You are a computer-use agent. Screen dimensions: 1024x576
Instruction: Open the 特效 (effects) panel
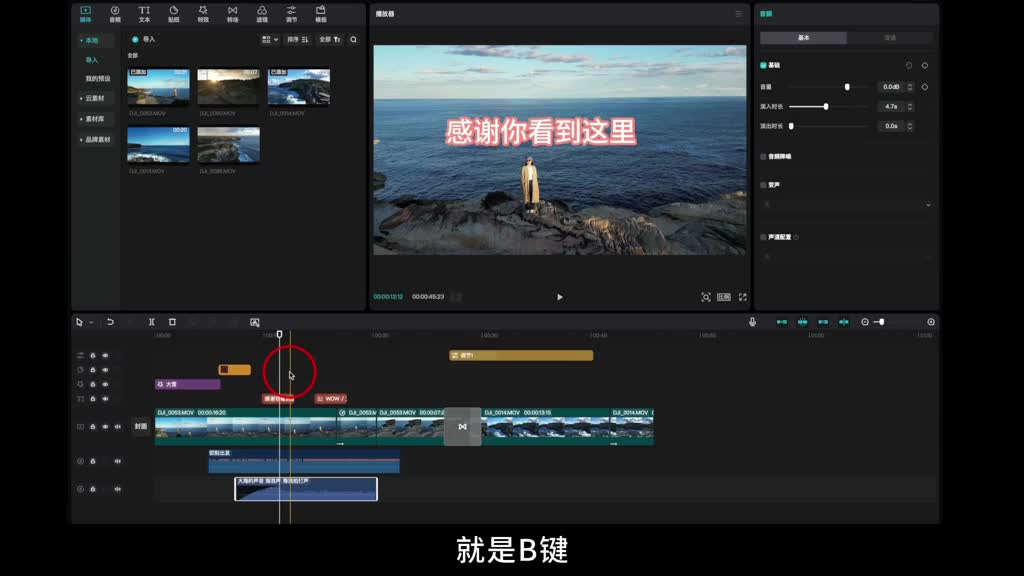pyautogui.click(x=203, y=13)
